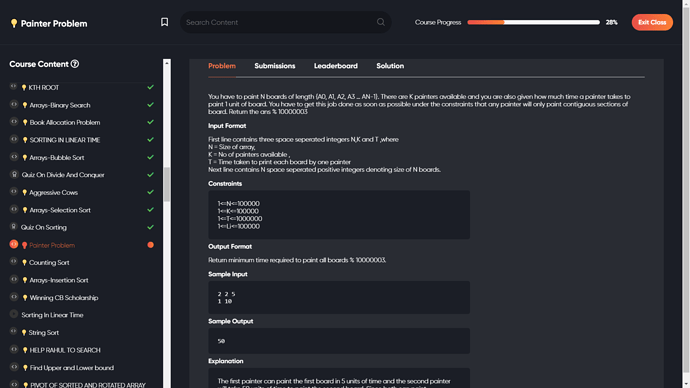The width and height of the screenshot is (690, 388).
Task: Click green checkmark on Quiz On Sorting row
Action: (150, 227)
